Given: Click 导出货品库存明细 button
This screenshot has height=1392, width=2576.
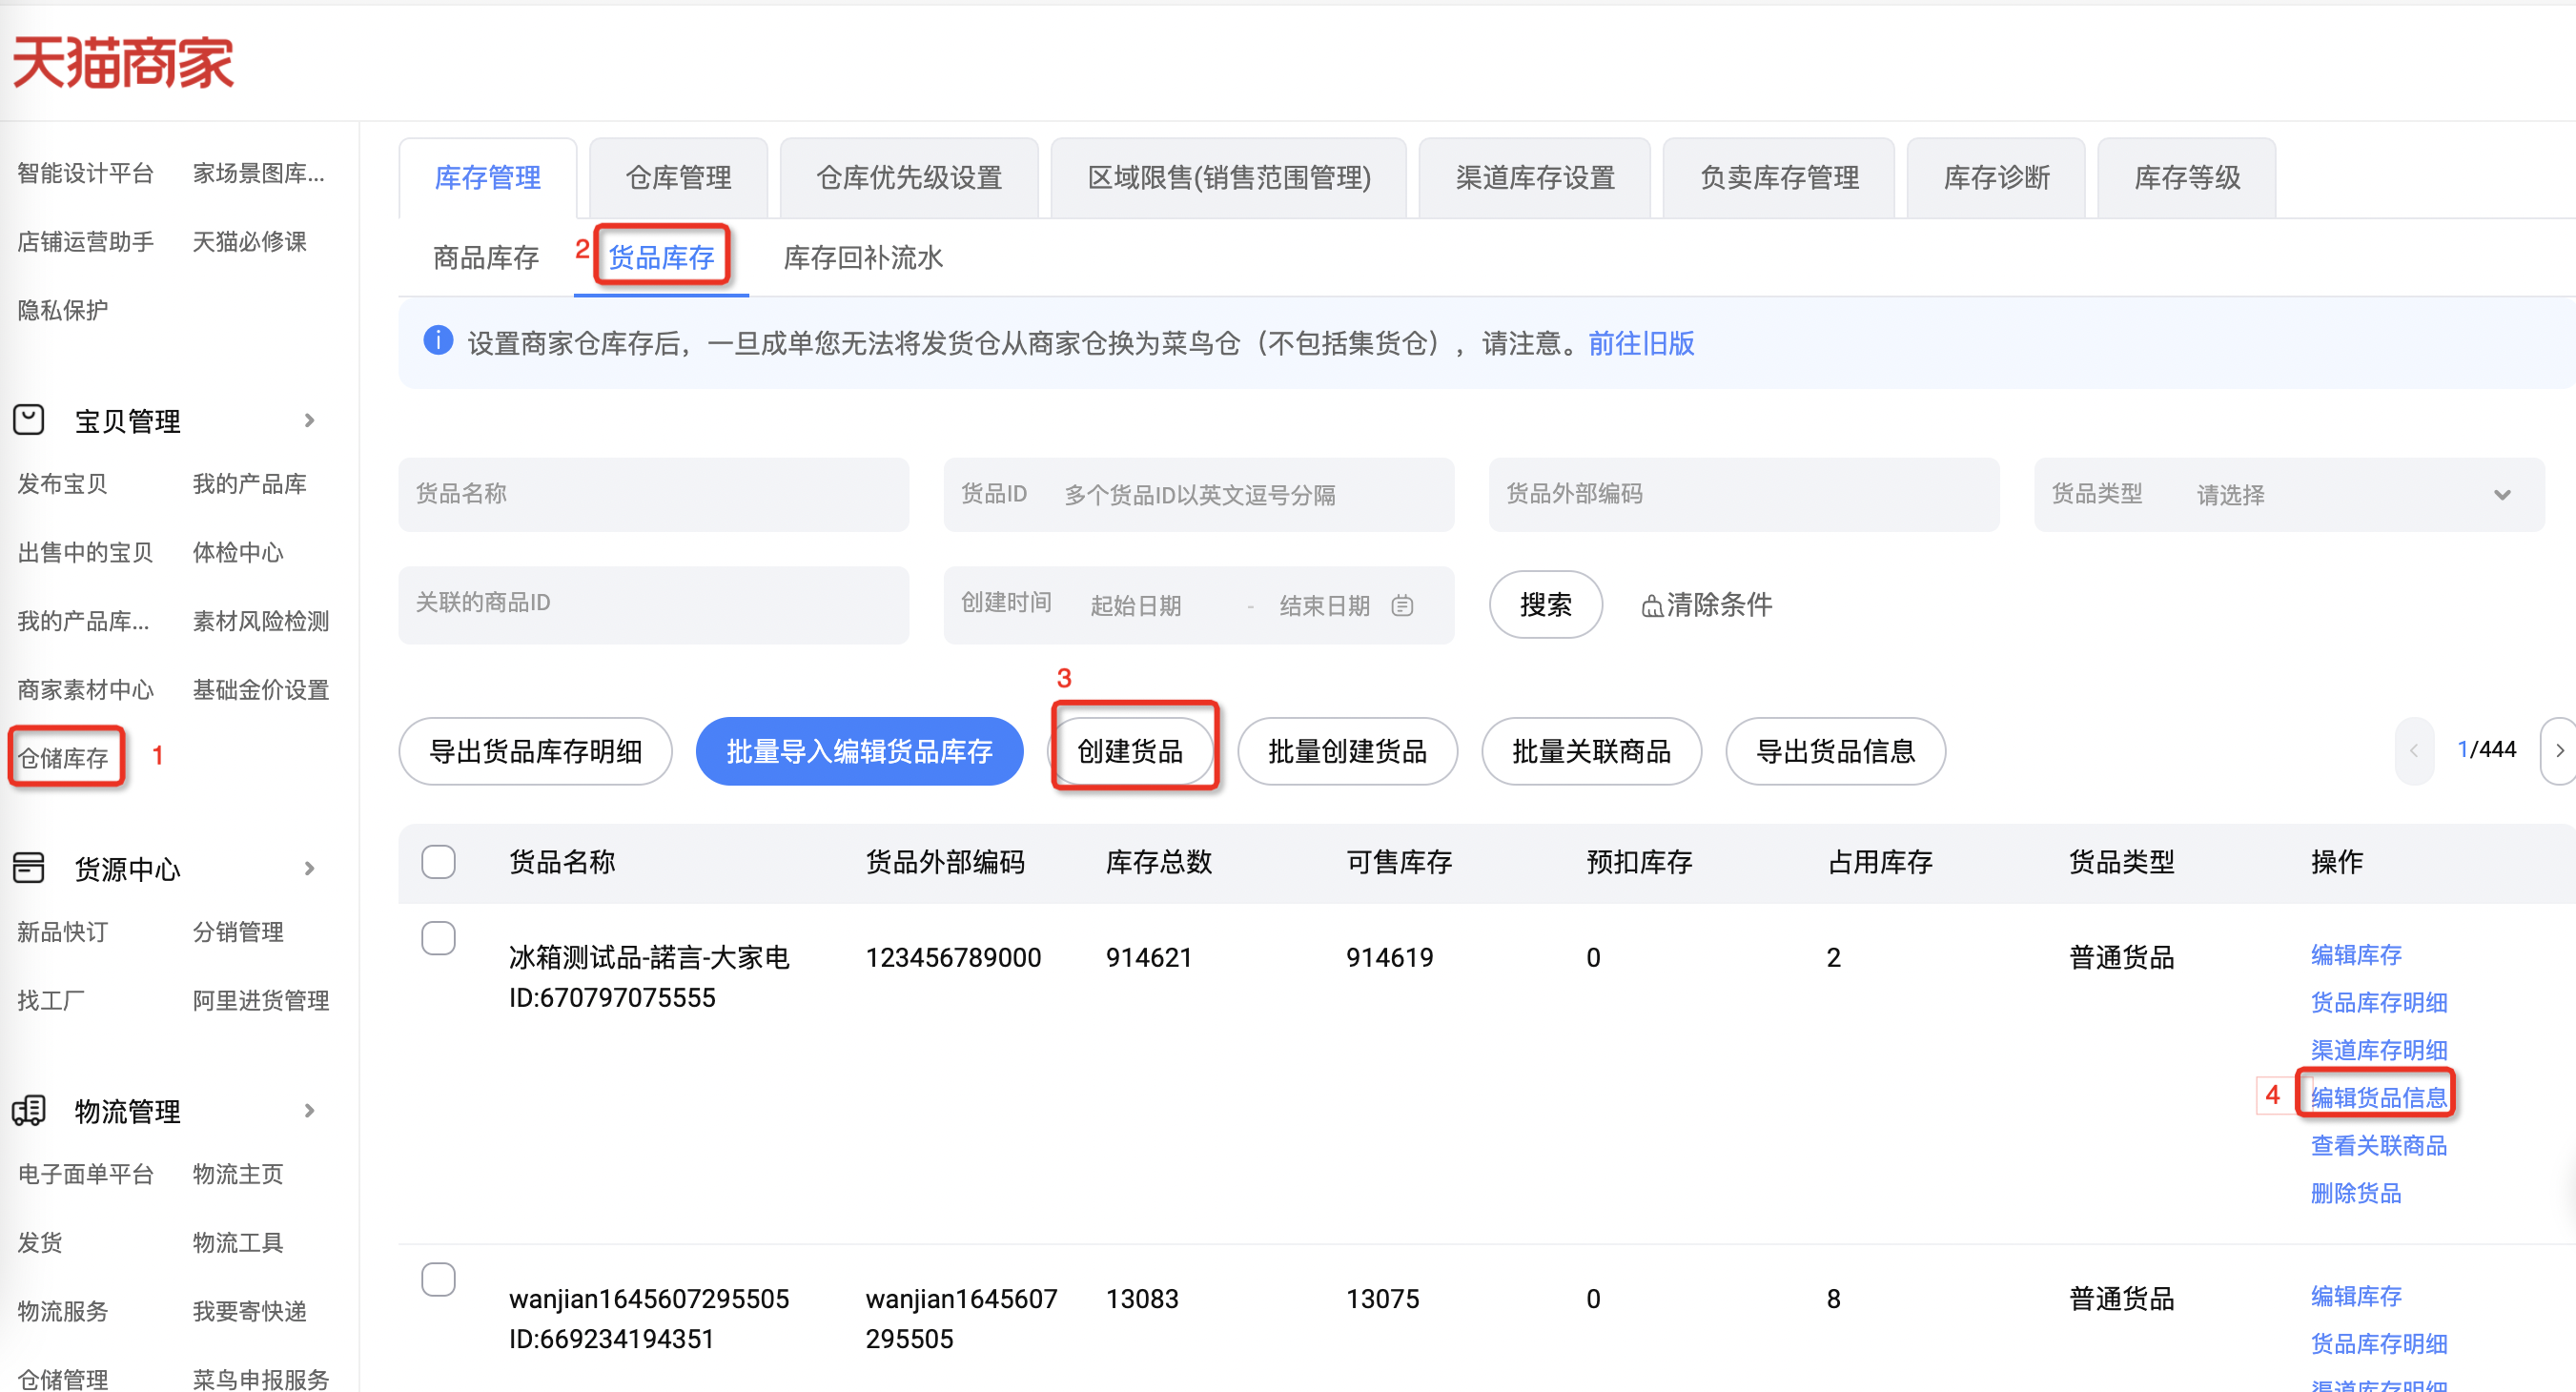Looking at the screenshot, I should [x=536, y=751].
